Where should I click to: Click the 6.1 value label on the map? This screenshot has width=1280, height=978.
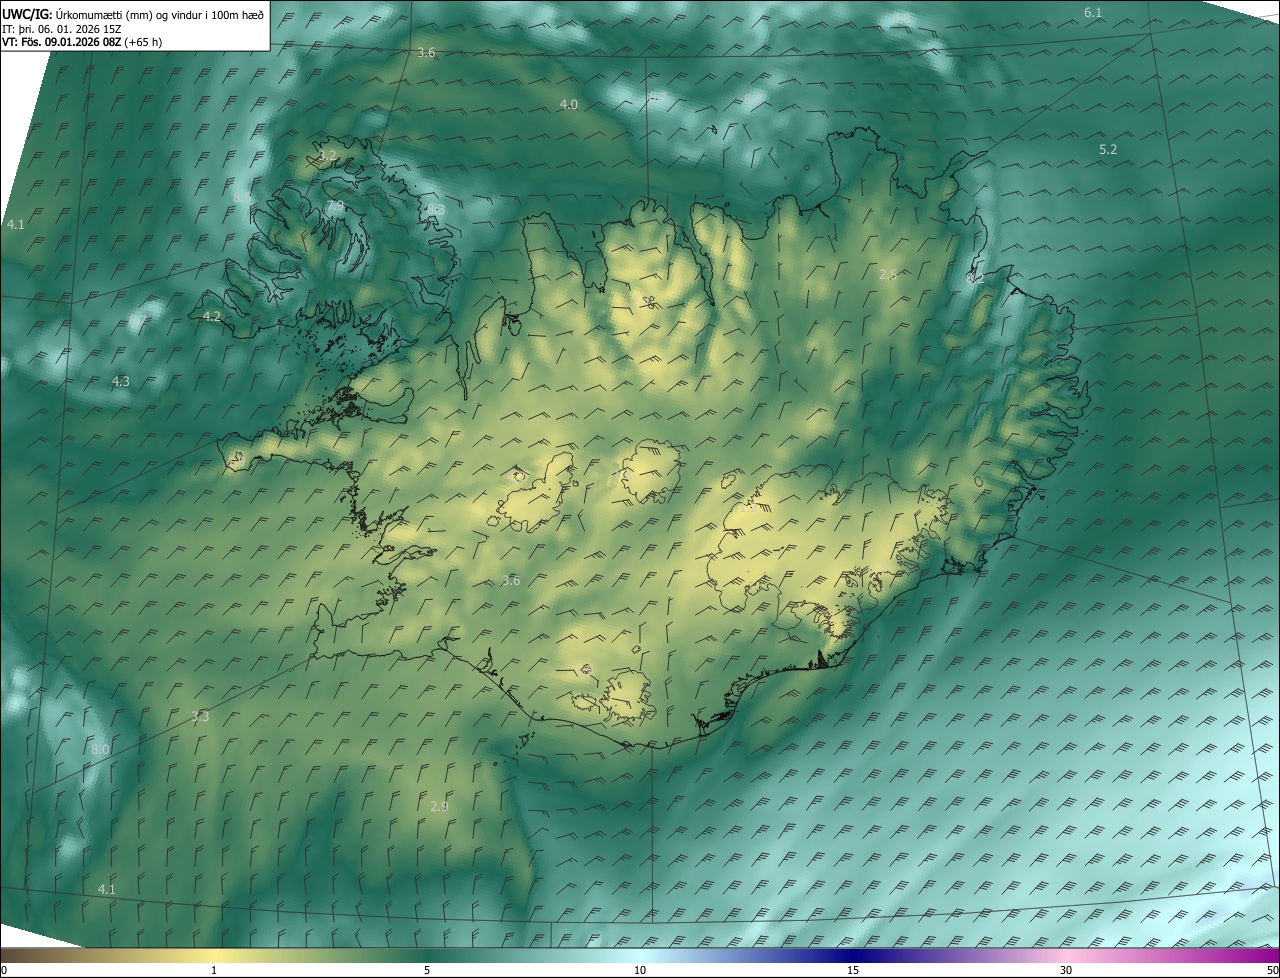[1093, 12]
